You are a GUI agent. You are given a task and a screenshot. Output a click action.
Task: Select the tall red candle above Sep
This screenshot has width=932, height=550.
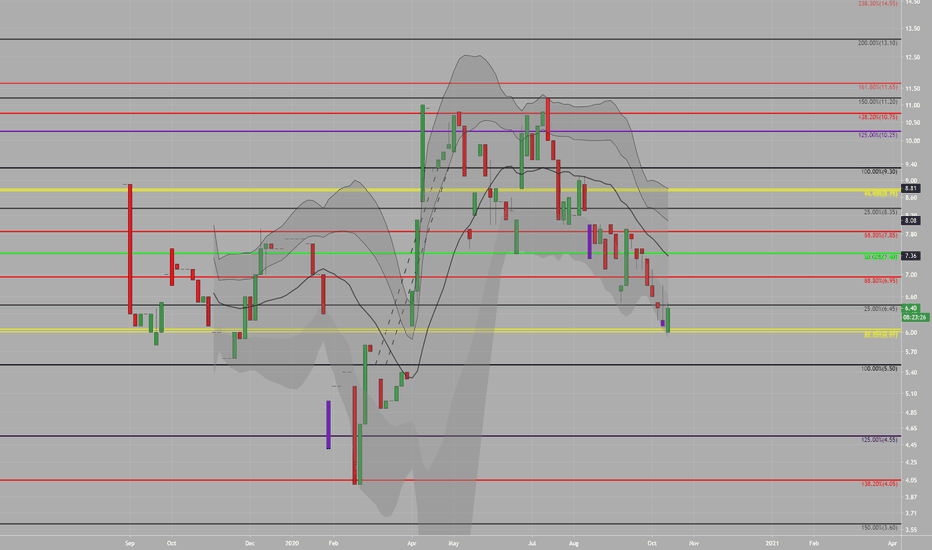130,249
